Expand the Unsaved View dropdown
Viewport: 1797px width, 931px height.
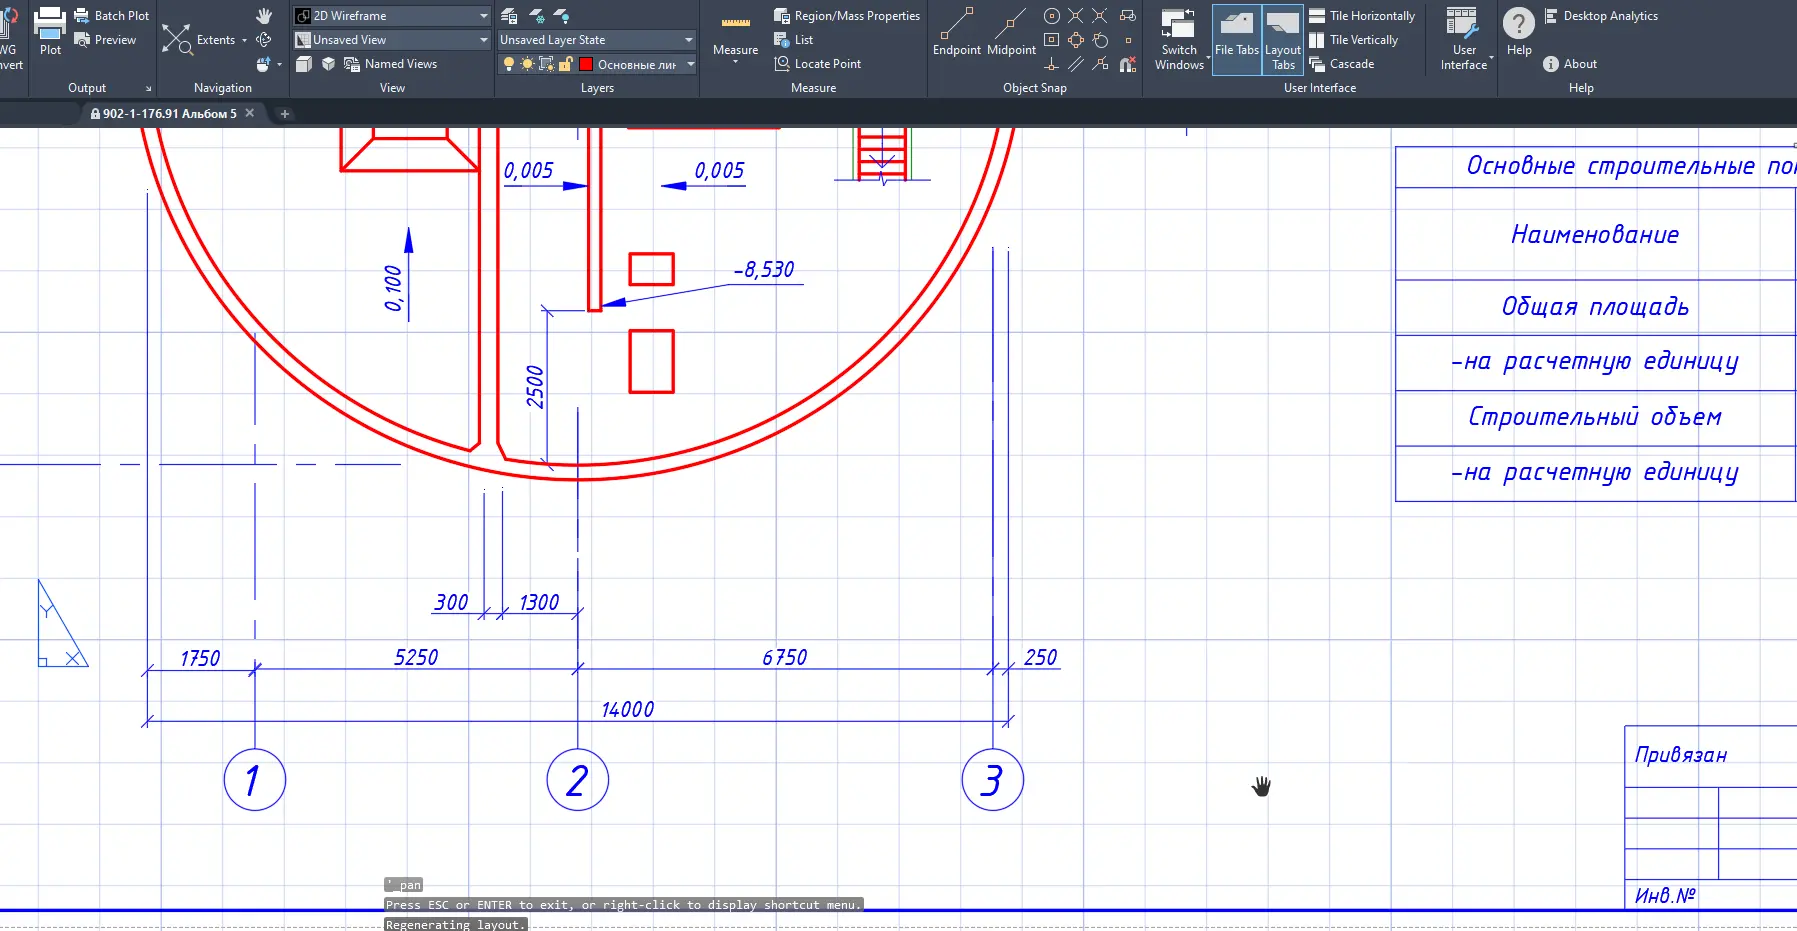(483, 40)
